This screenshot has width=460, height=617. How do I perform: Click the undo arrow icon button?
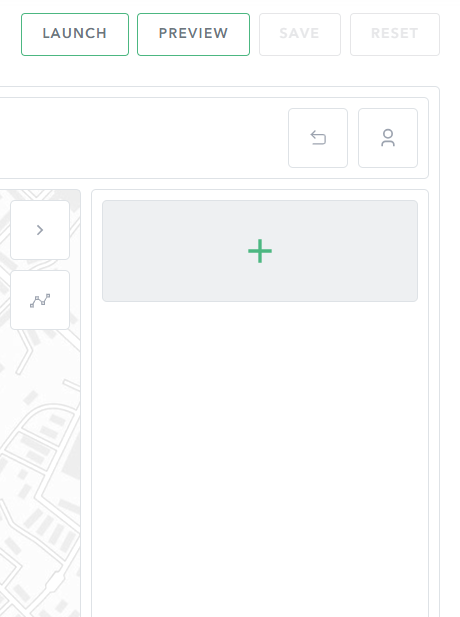318,138
